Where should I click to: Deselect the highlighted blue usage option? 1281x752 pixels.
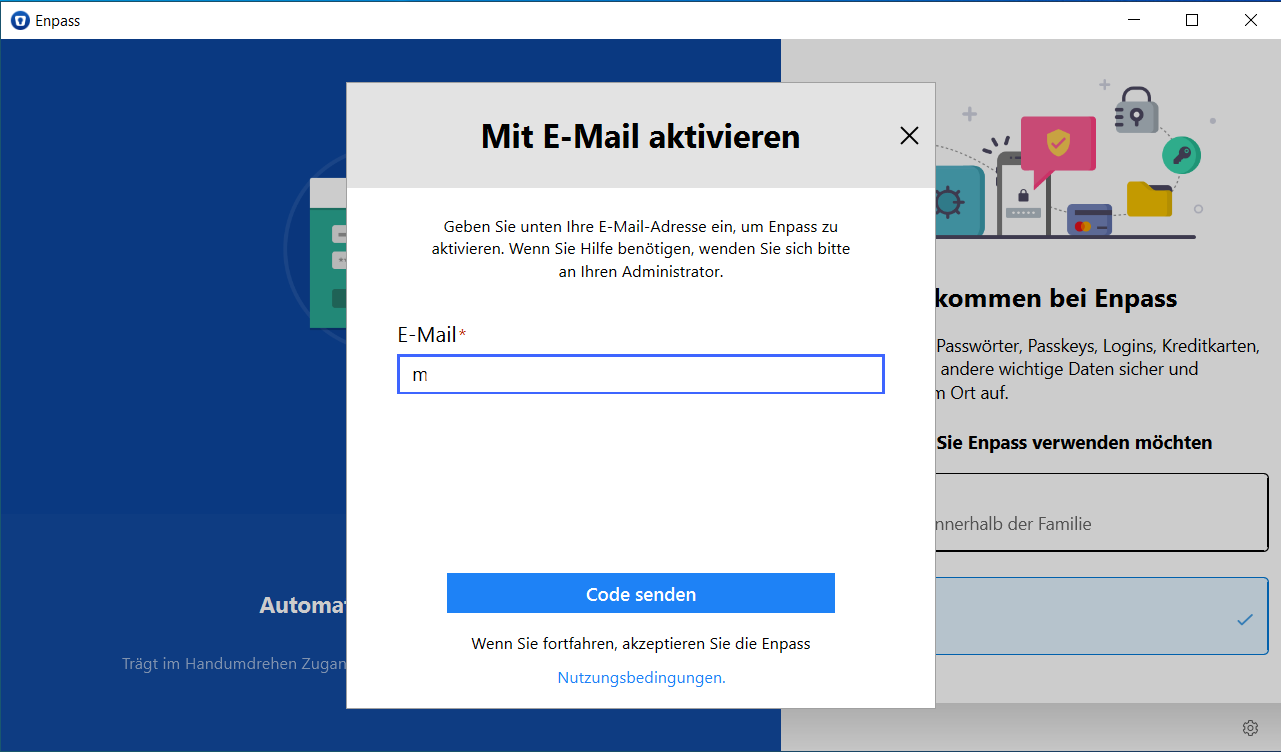tap(1100, 616)
